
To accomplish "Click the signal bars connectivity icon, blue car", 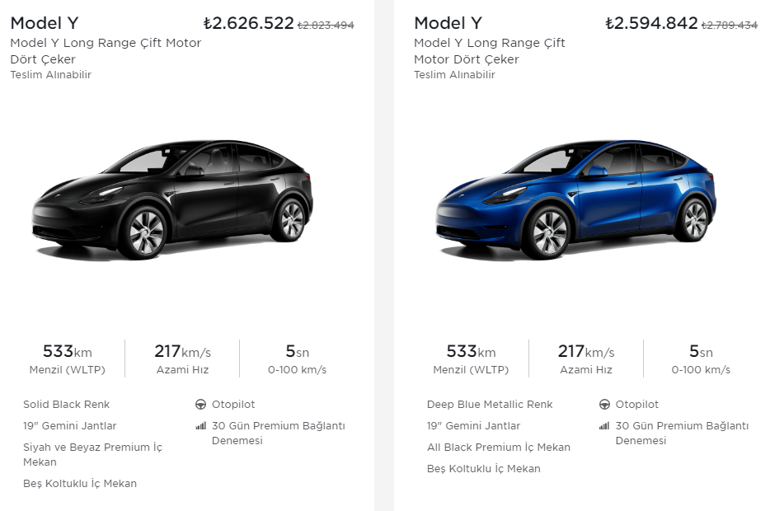I will pyautogui.click(x=605, y=426).
